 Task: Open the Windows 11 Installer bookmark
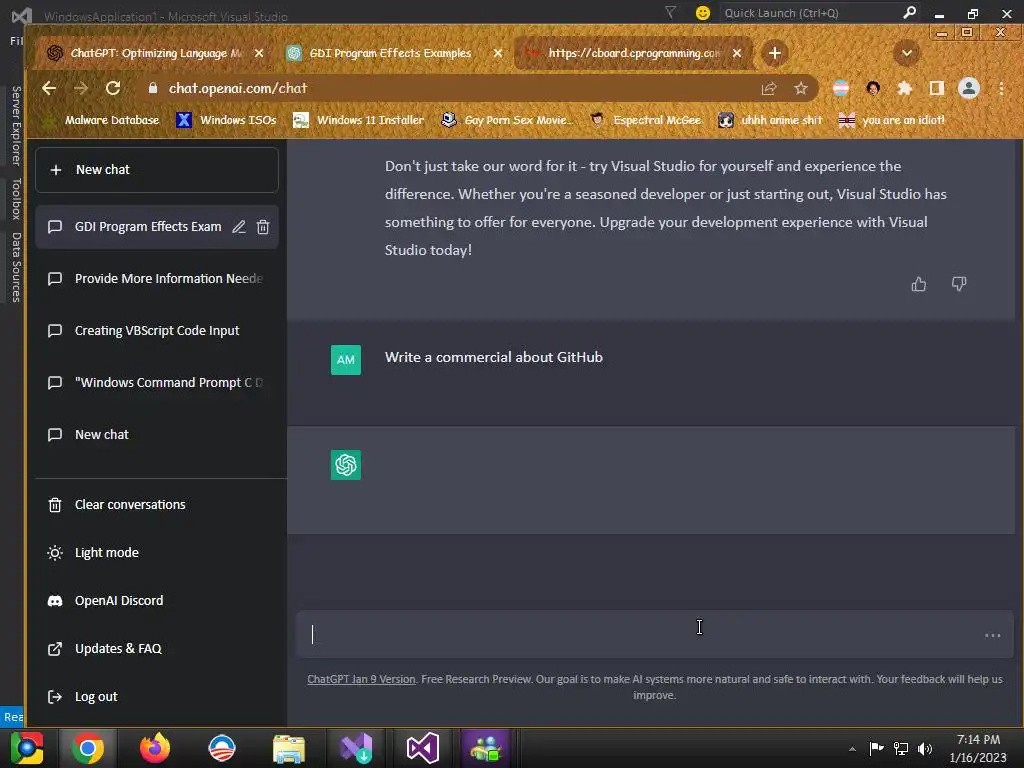359,120
